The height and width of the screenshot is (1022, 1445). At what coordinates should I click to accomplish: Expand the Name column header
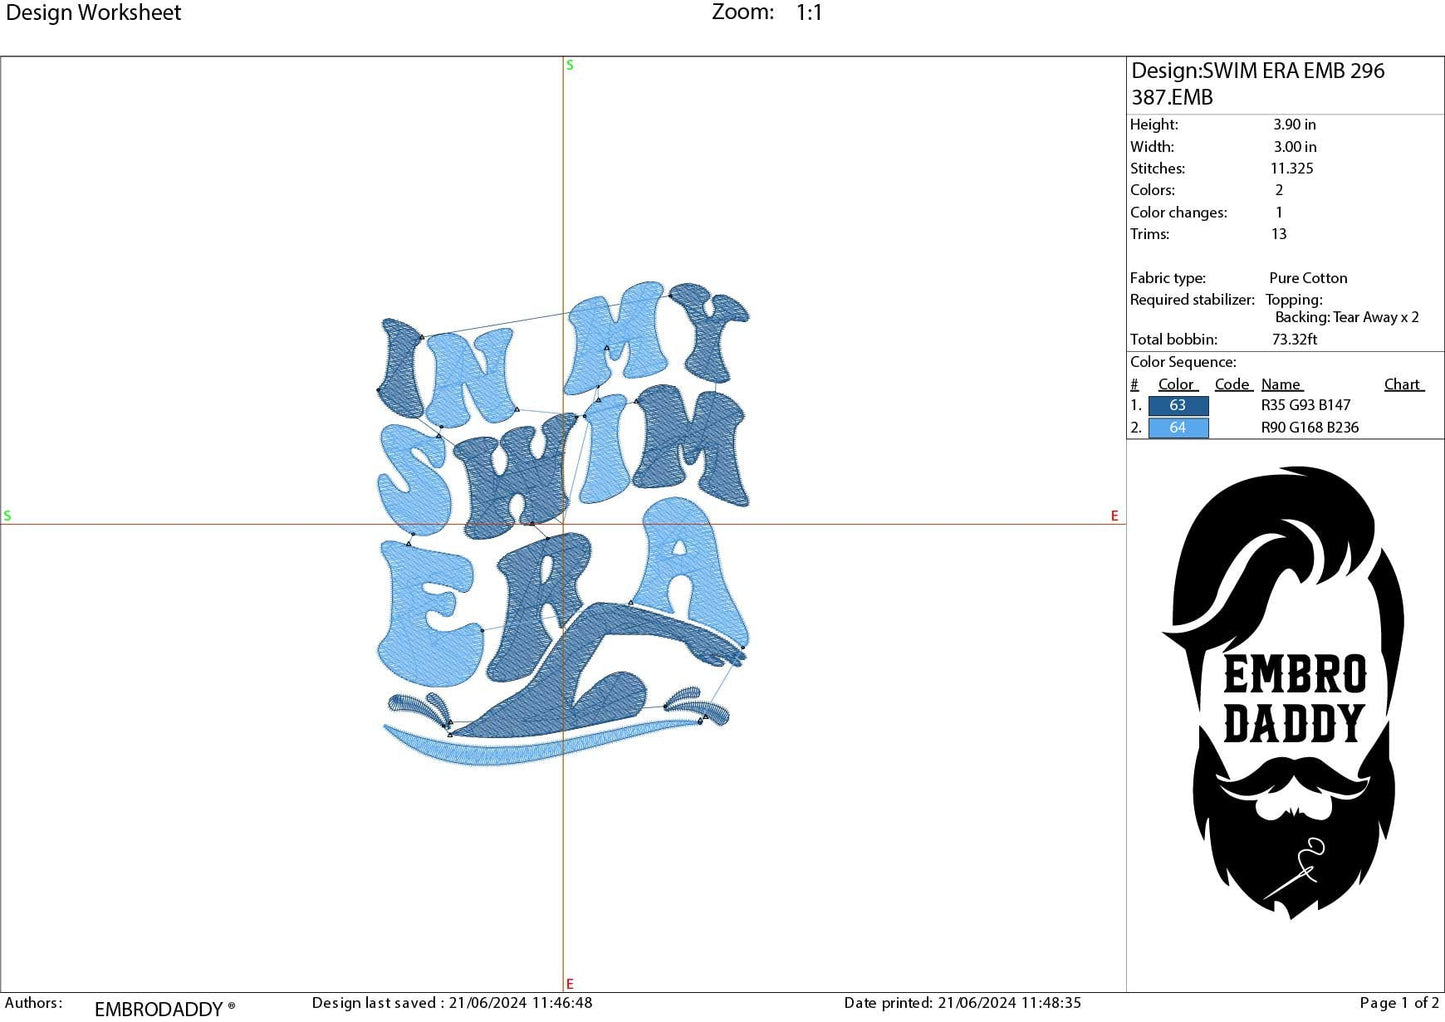click(x=1281, y=384)
